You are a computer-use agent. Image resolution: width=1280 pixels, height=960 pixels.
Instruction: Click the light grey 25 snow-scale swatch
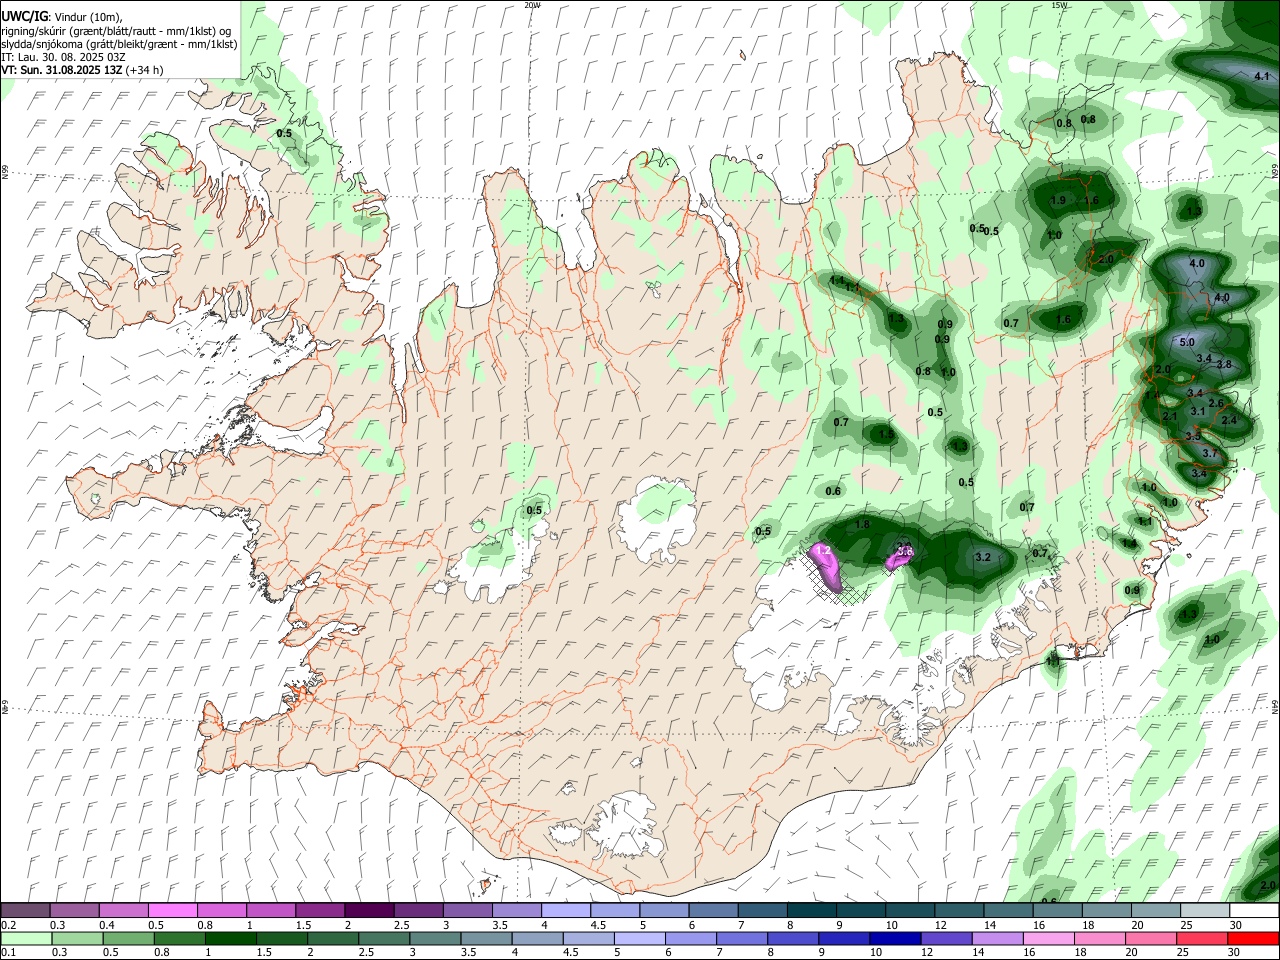(x=1205, y=911)
